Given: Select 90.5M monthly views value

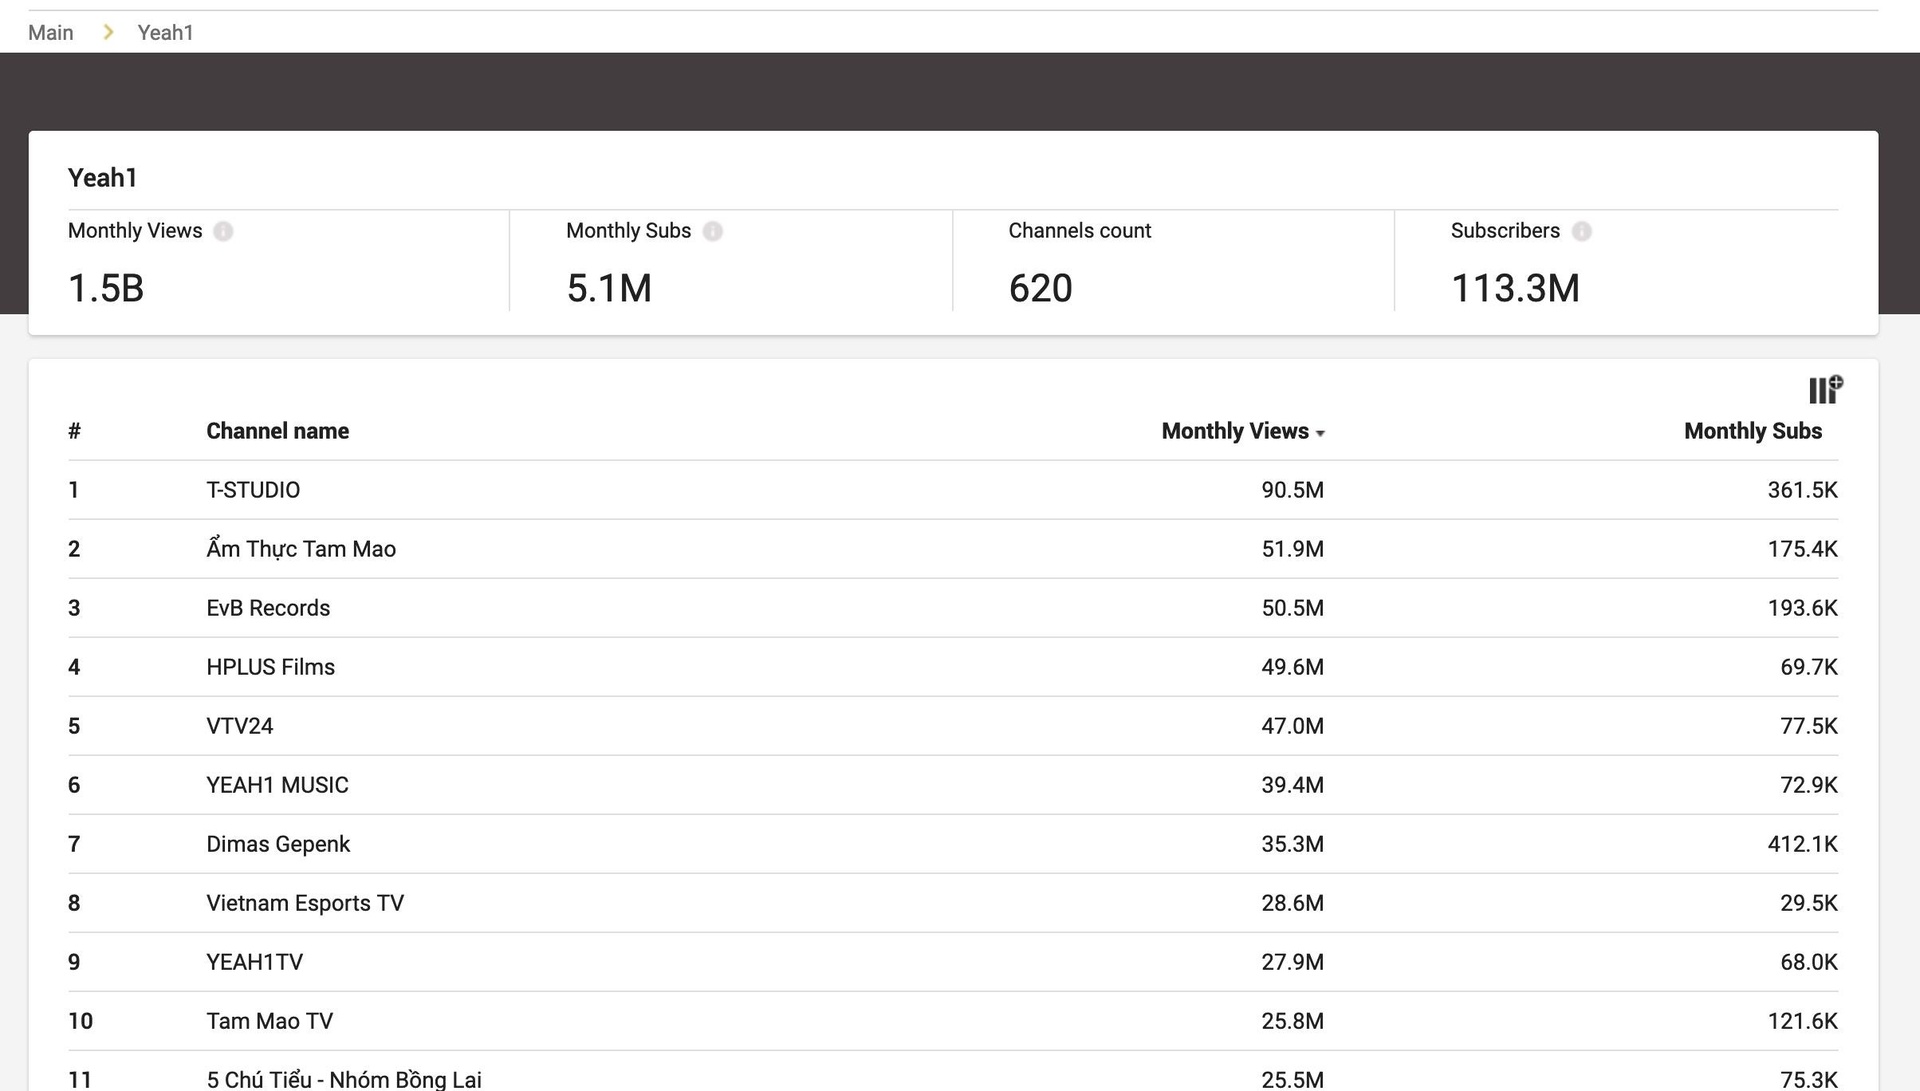Looking at the screenshot, I should point(1292,490).
